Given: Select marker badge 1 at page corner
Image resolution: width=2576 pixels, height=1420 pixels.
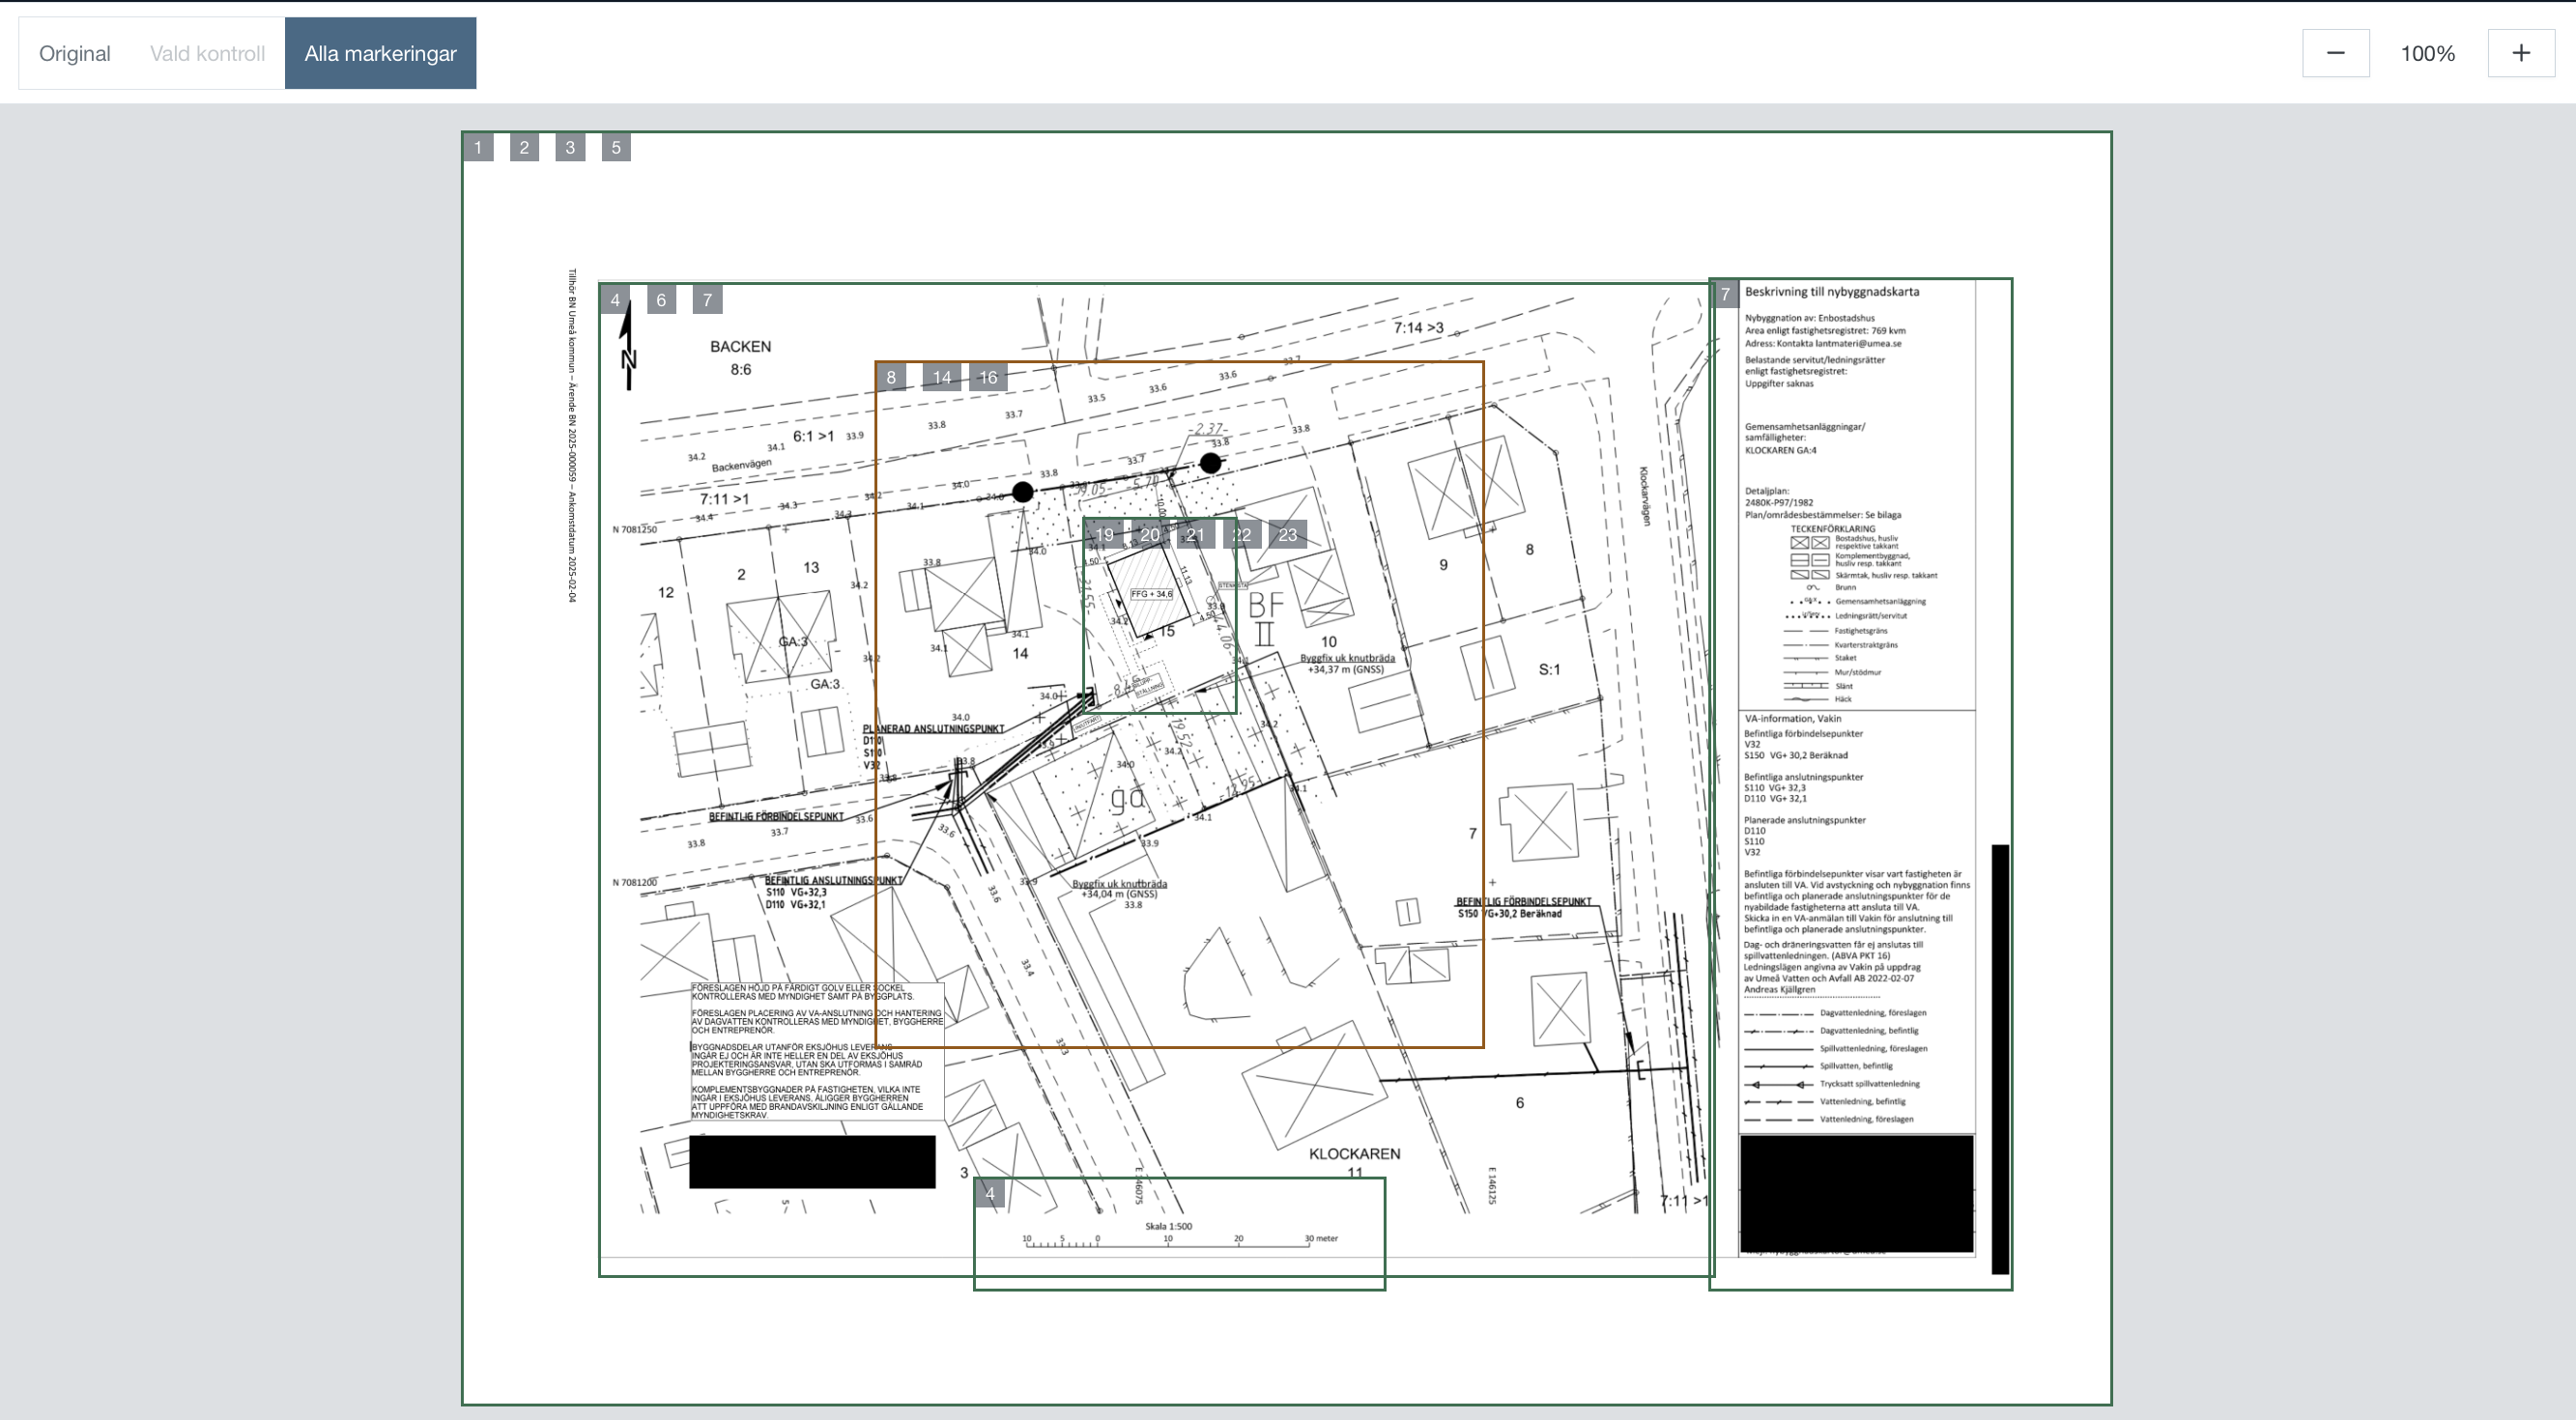Looking at the screenshot, I should pyautogui.click(x=478, y=147).
